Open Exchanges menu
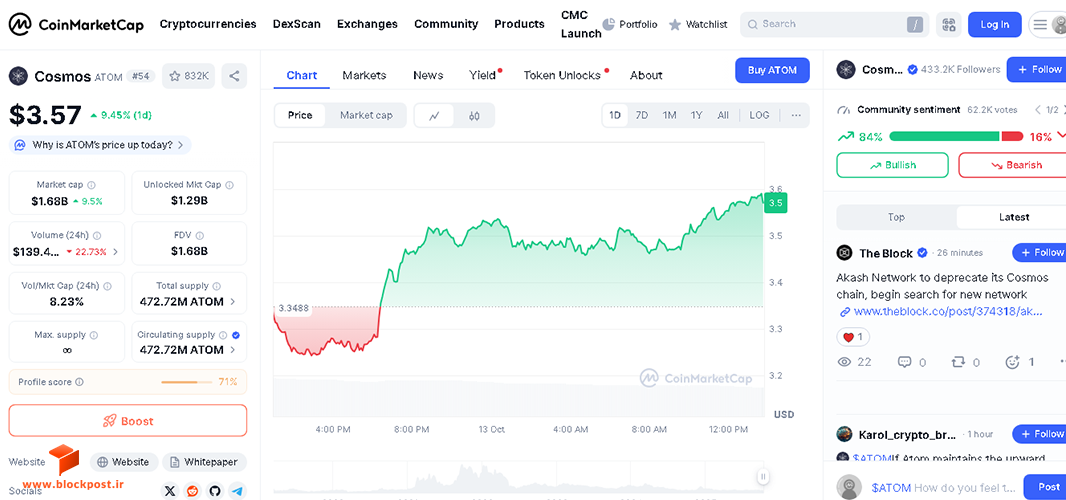 click(x=367, y=24)
